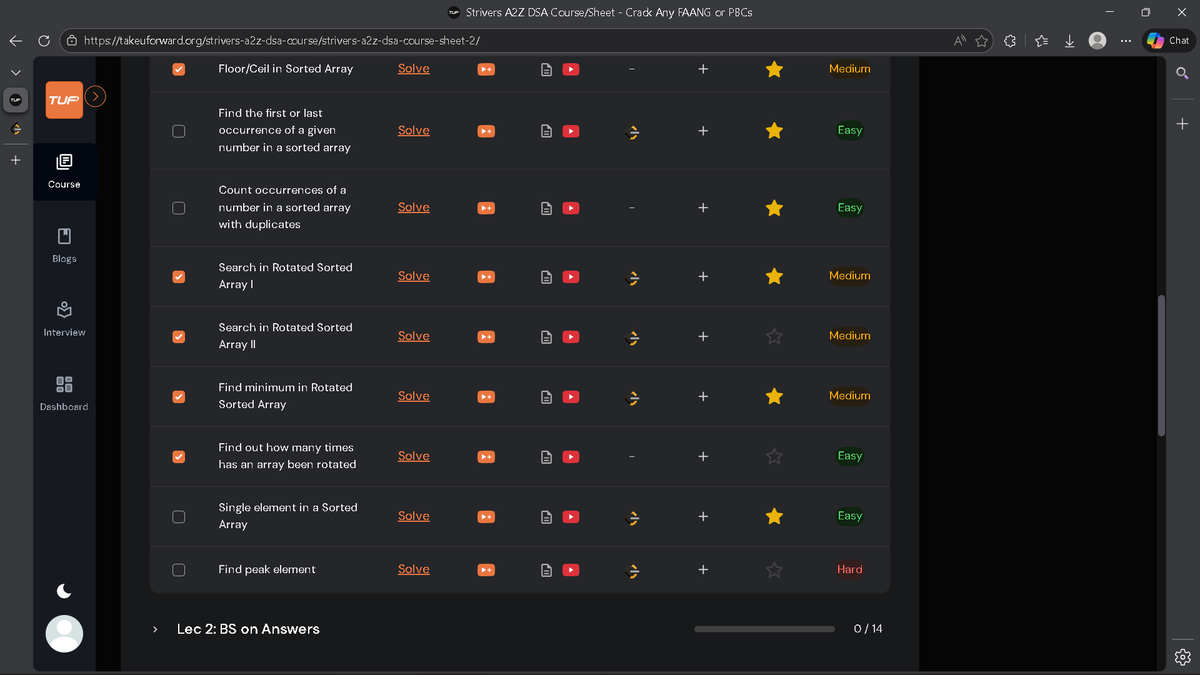Open the YouTube video for Floor/Ceil in Sorted Array

pyautogui.click(x=570, y=69)
